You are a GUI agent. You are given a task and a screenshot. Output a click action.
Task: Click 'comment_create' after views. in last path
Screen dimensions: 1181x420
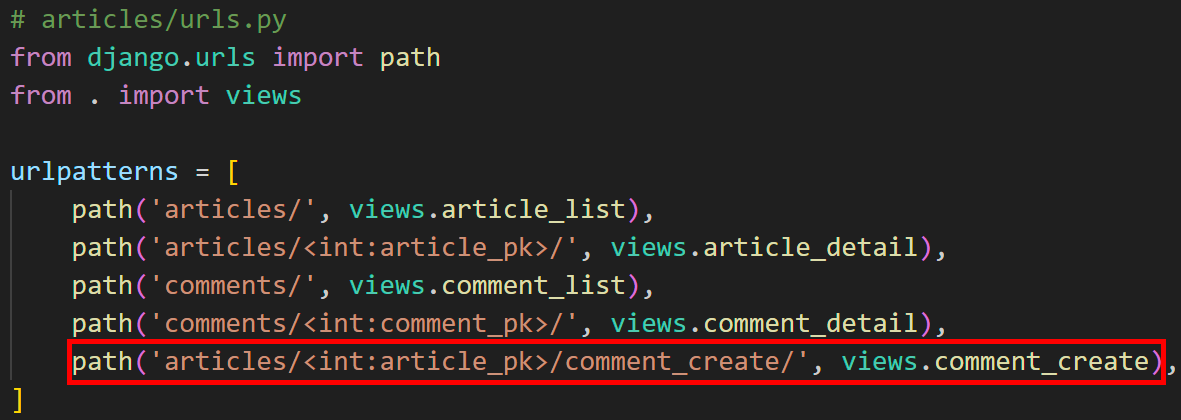1042,363
